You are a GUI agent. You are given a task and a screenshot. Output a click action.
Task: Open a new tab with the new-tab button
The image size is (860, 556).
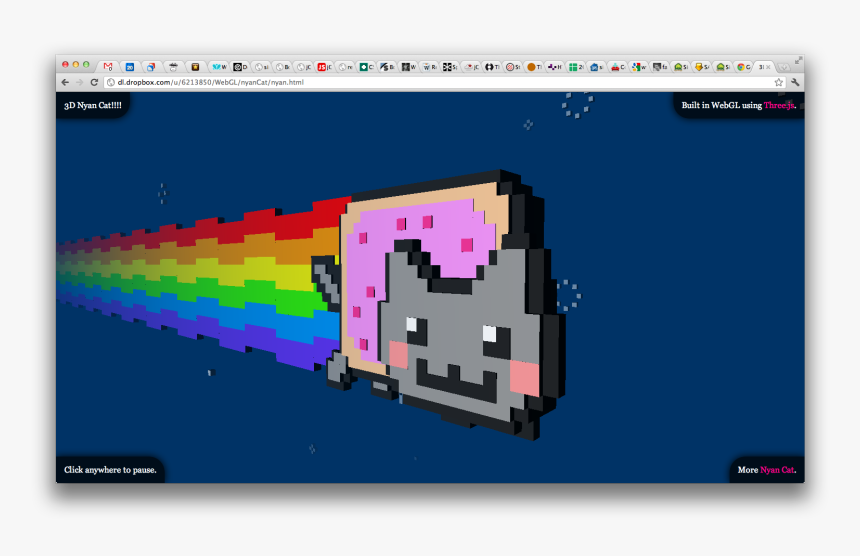click(784, 67)
